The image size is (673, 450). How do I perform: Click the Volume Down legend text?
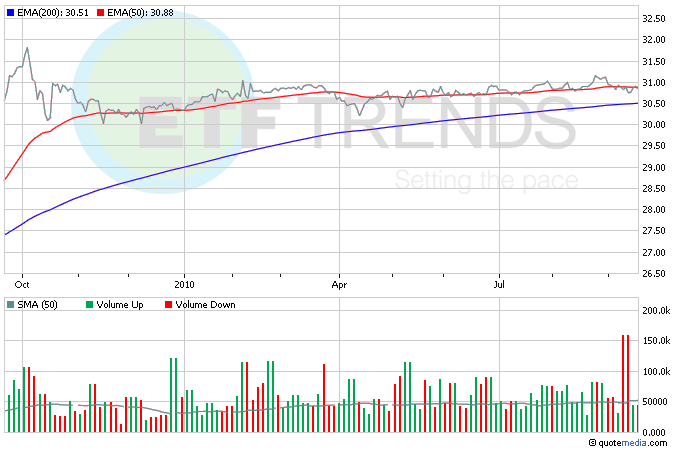tap(205, 304)
